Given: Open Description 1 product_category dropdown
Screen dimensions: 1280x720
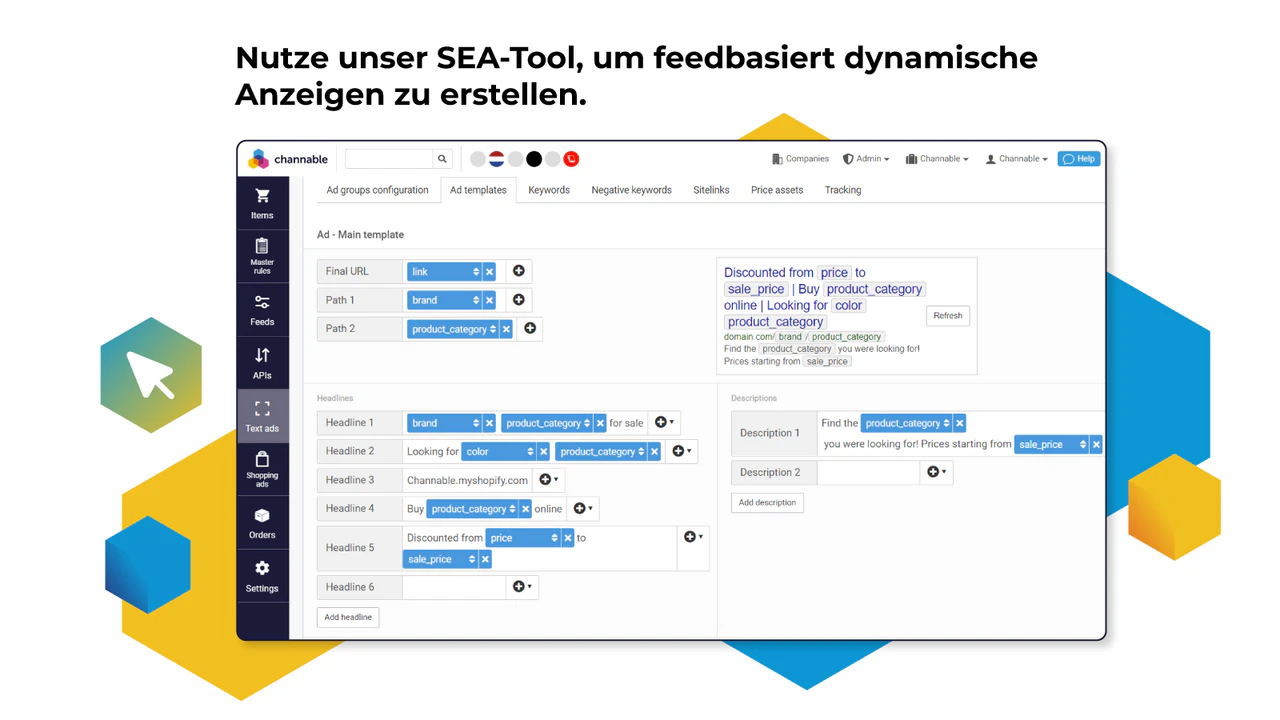Looking at the screenshot, I should click(x=907, y=423).
